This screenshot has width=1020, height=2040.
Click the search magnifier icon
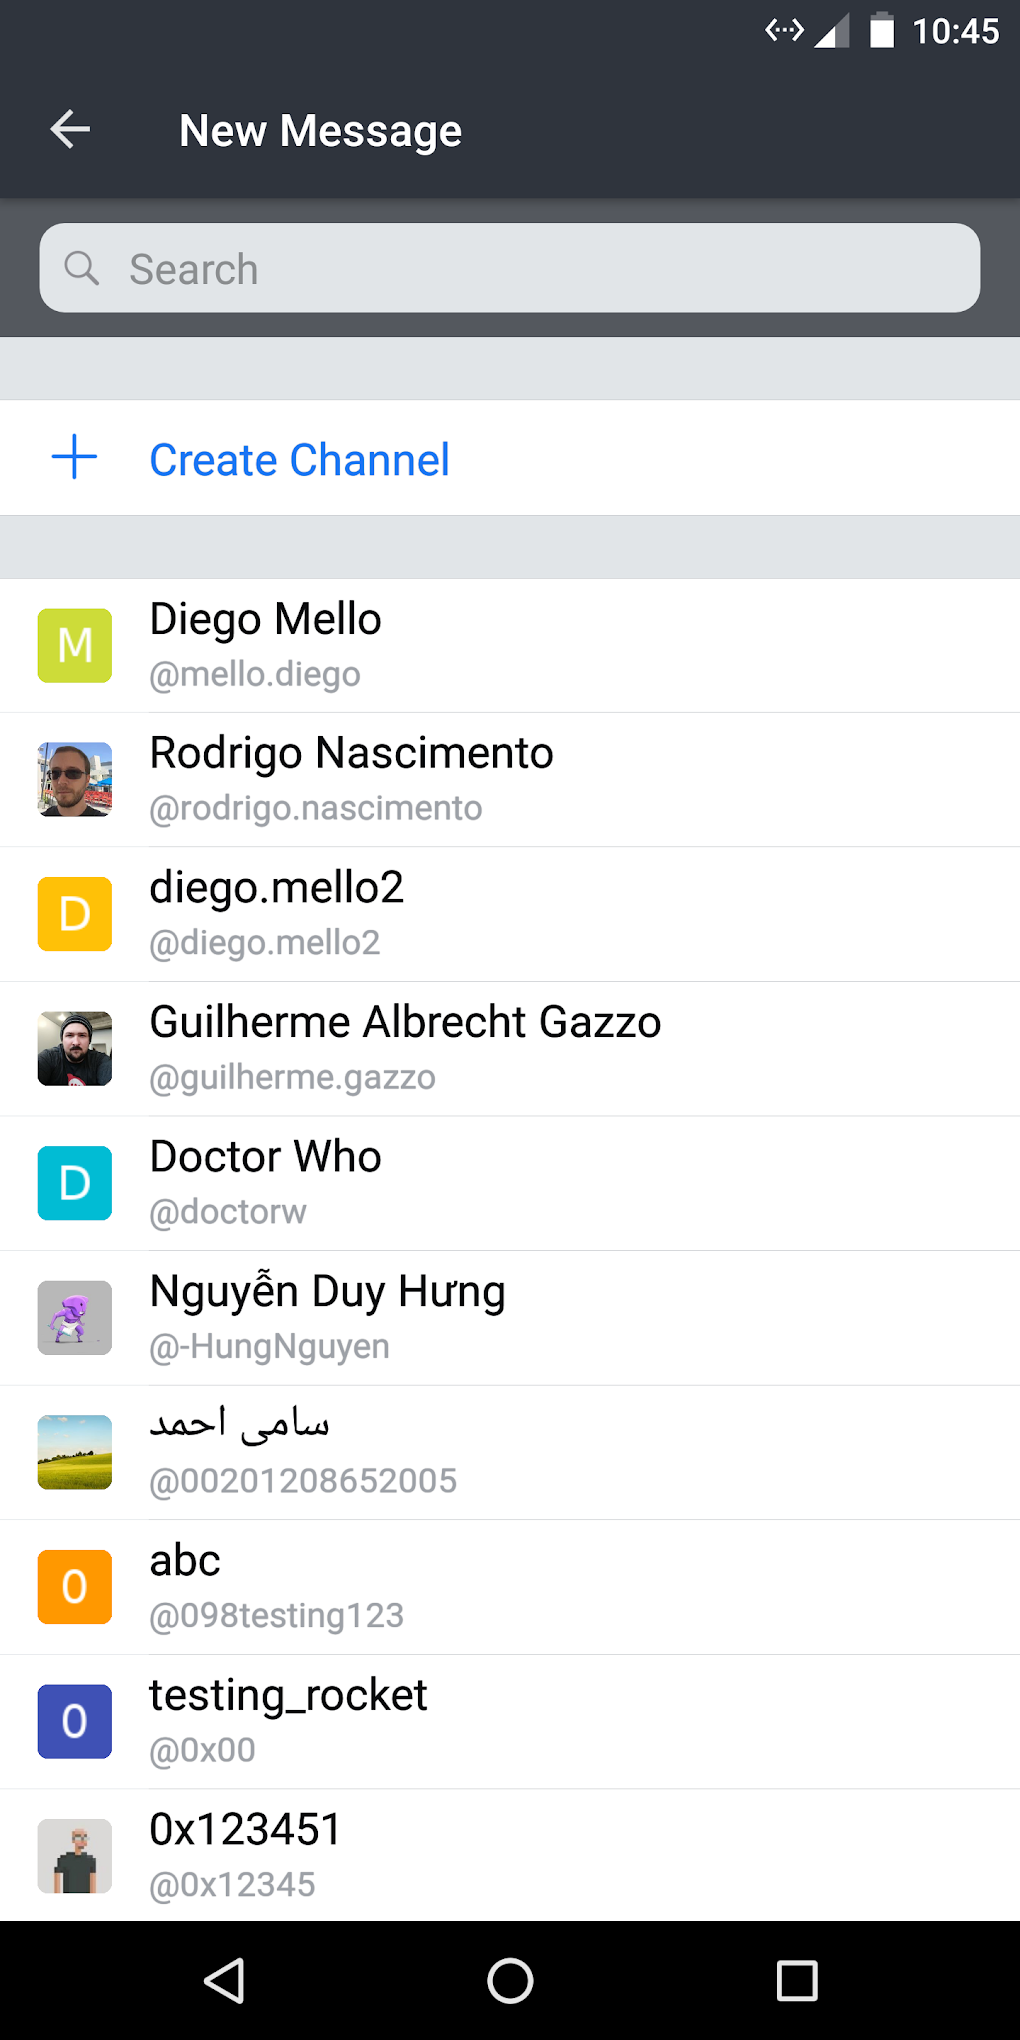click(x=82, y=268)
